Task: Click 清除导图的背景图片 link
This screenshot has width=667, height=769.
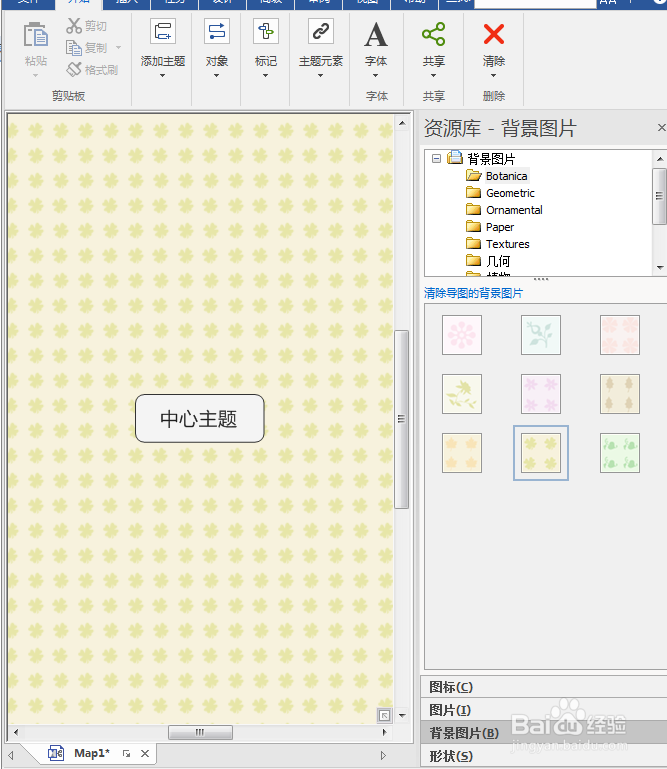Action: click(x=473, y=293)
